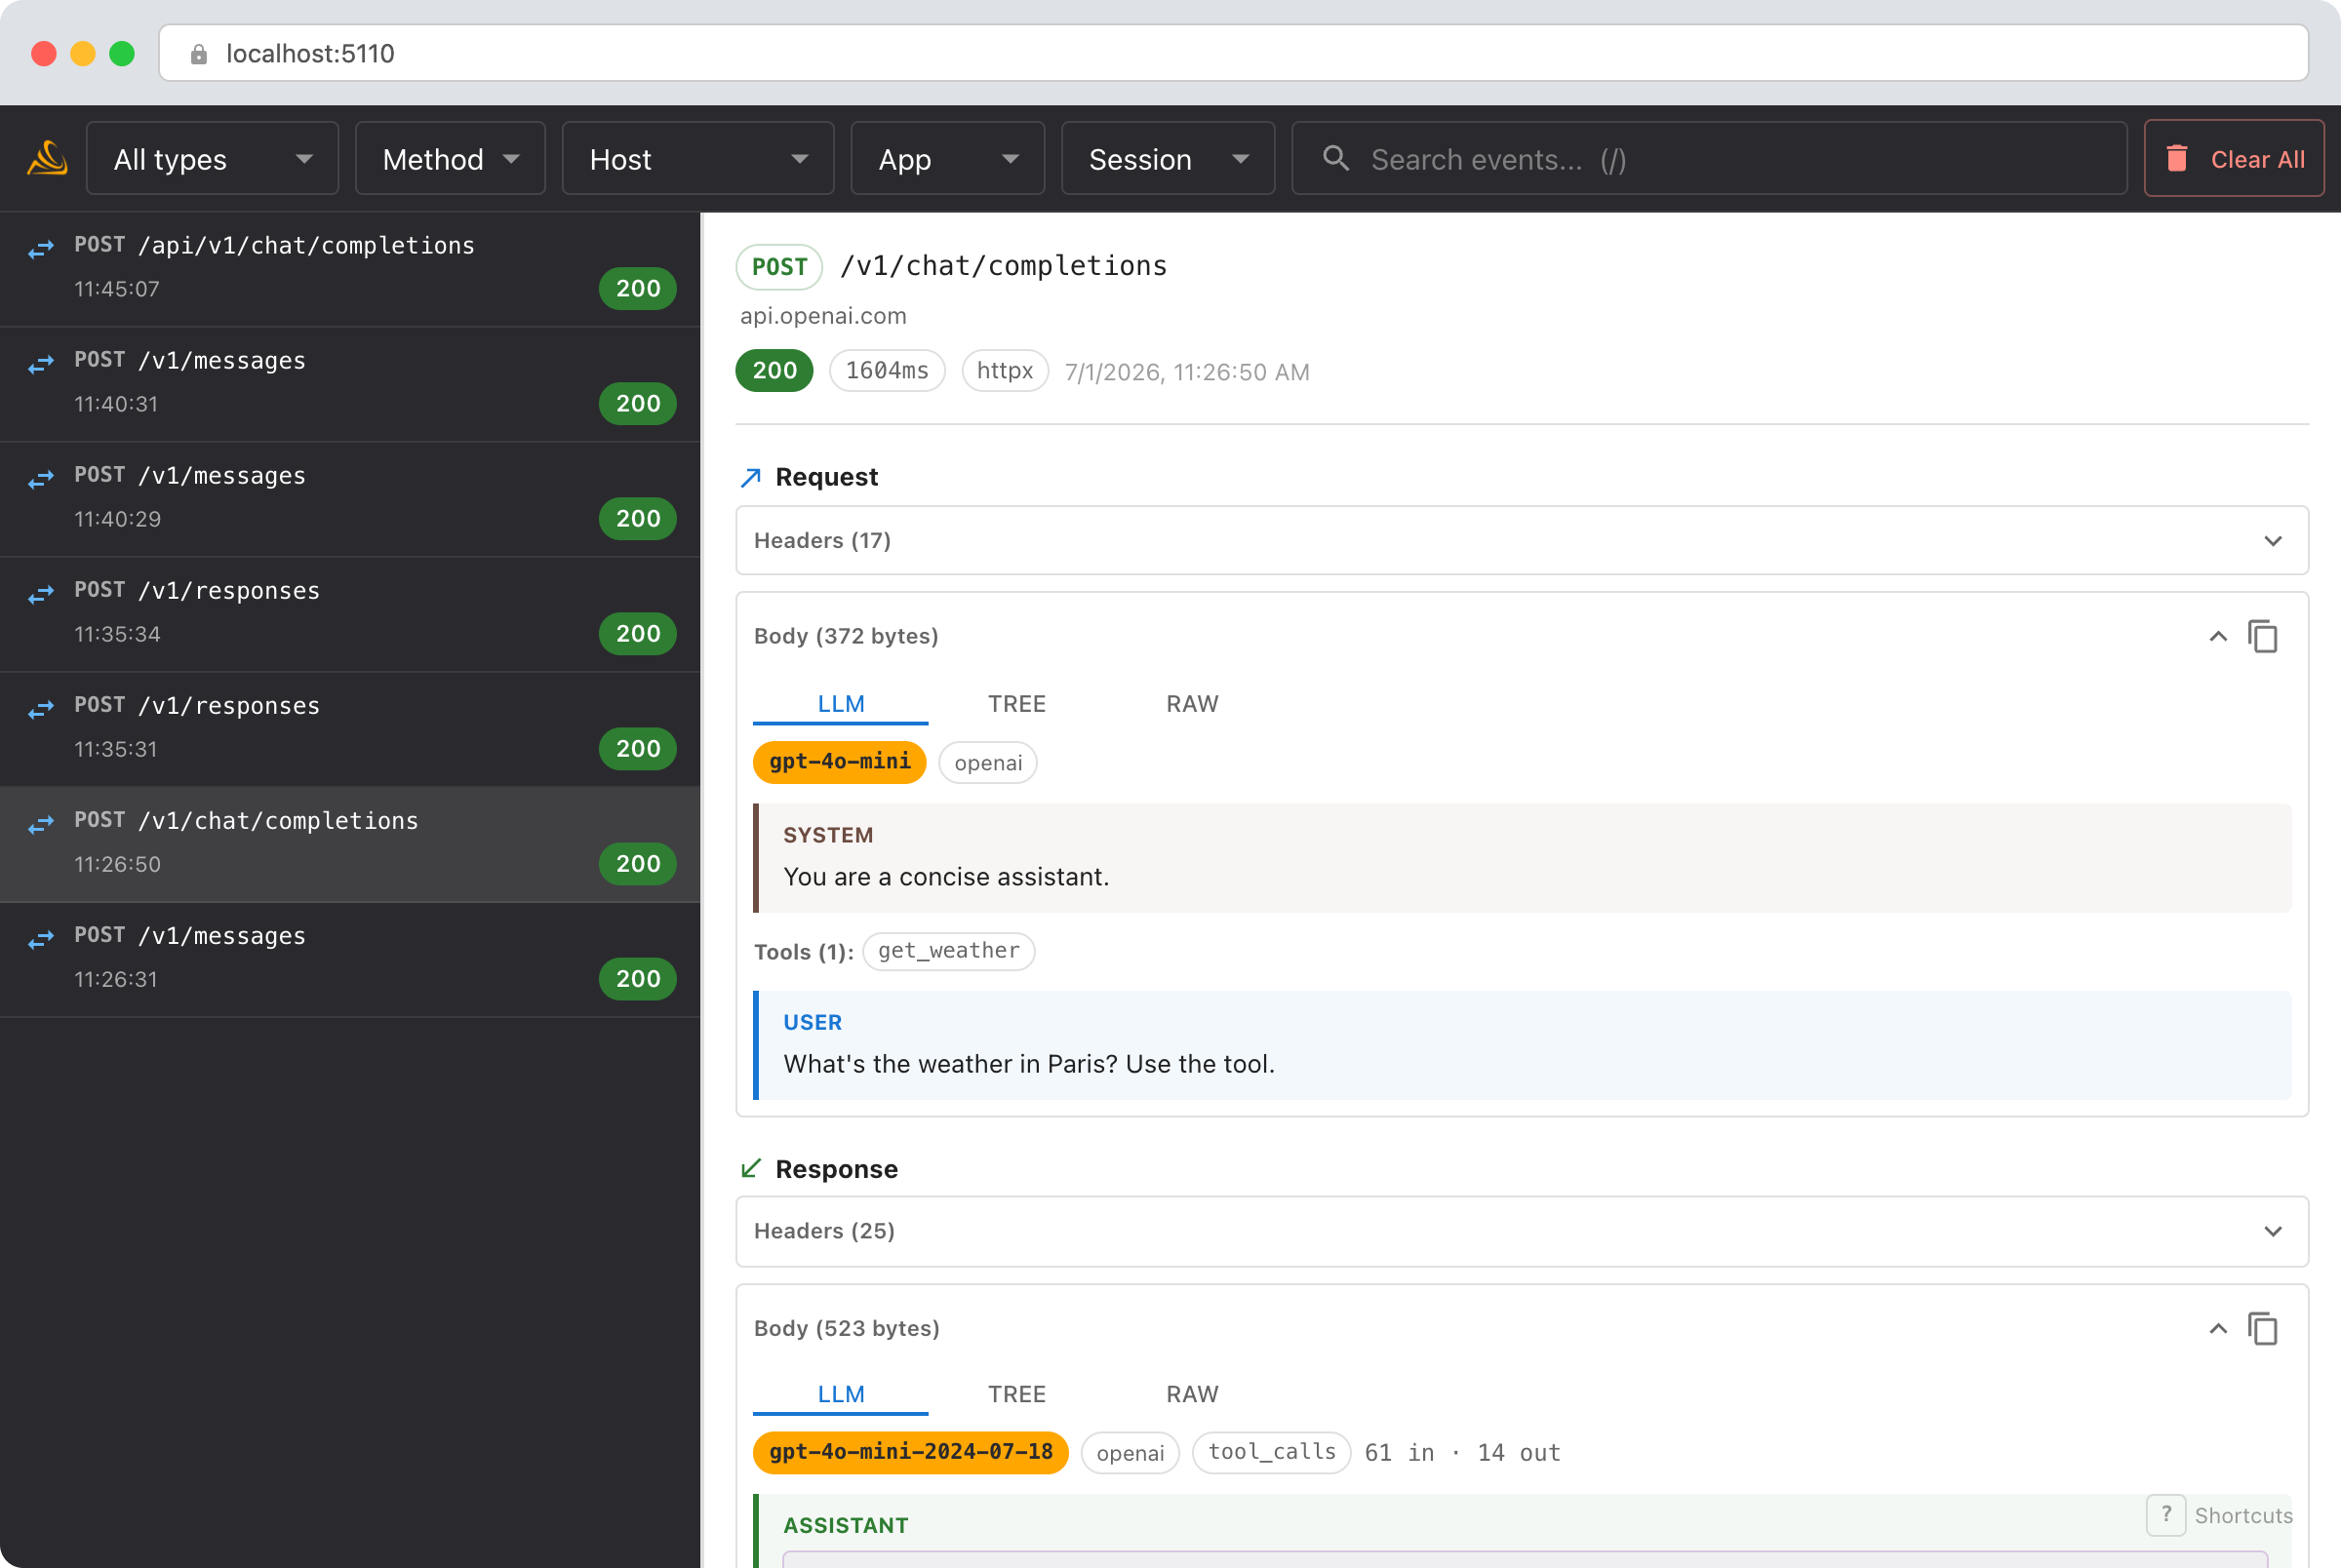Click the USER message about Paris weather
Viewport: 2341px width, 1568px height.
pyautogui.click(x=1522, y=1045)
